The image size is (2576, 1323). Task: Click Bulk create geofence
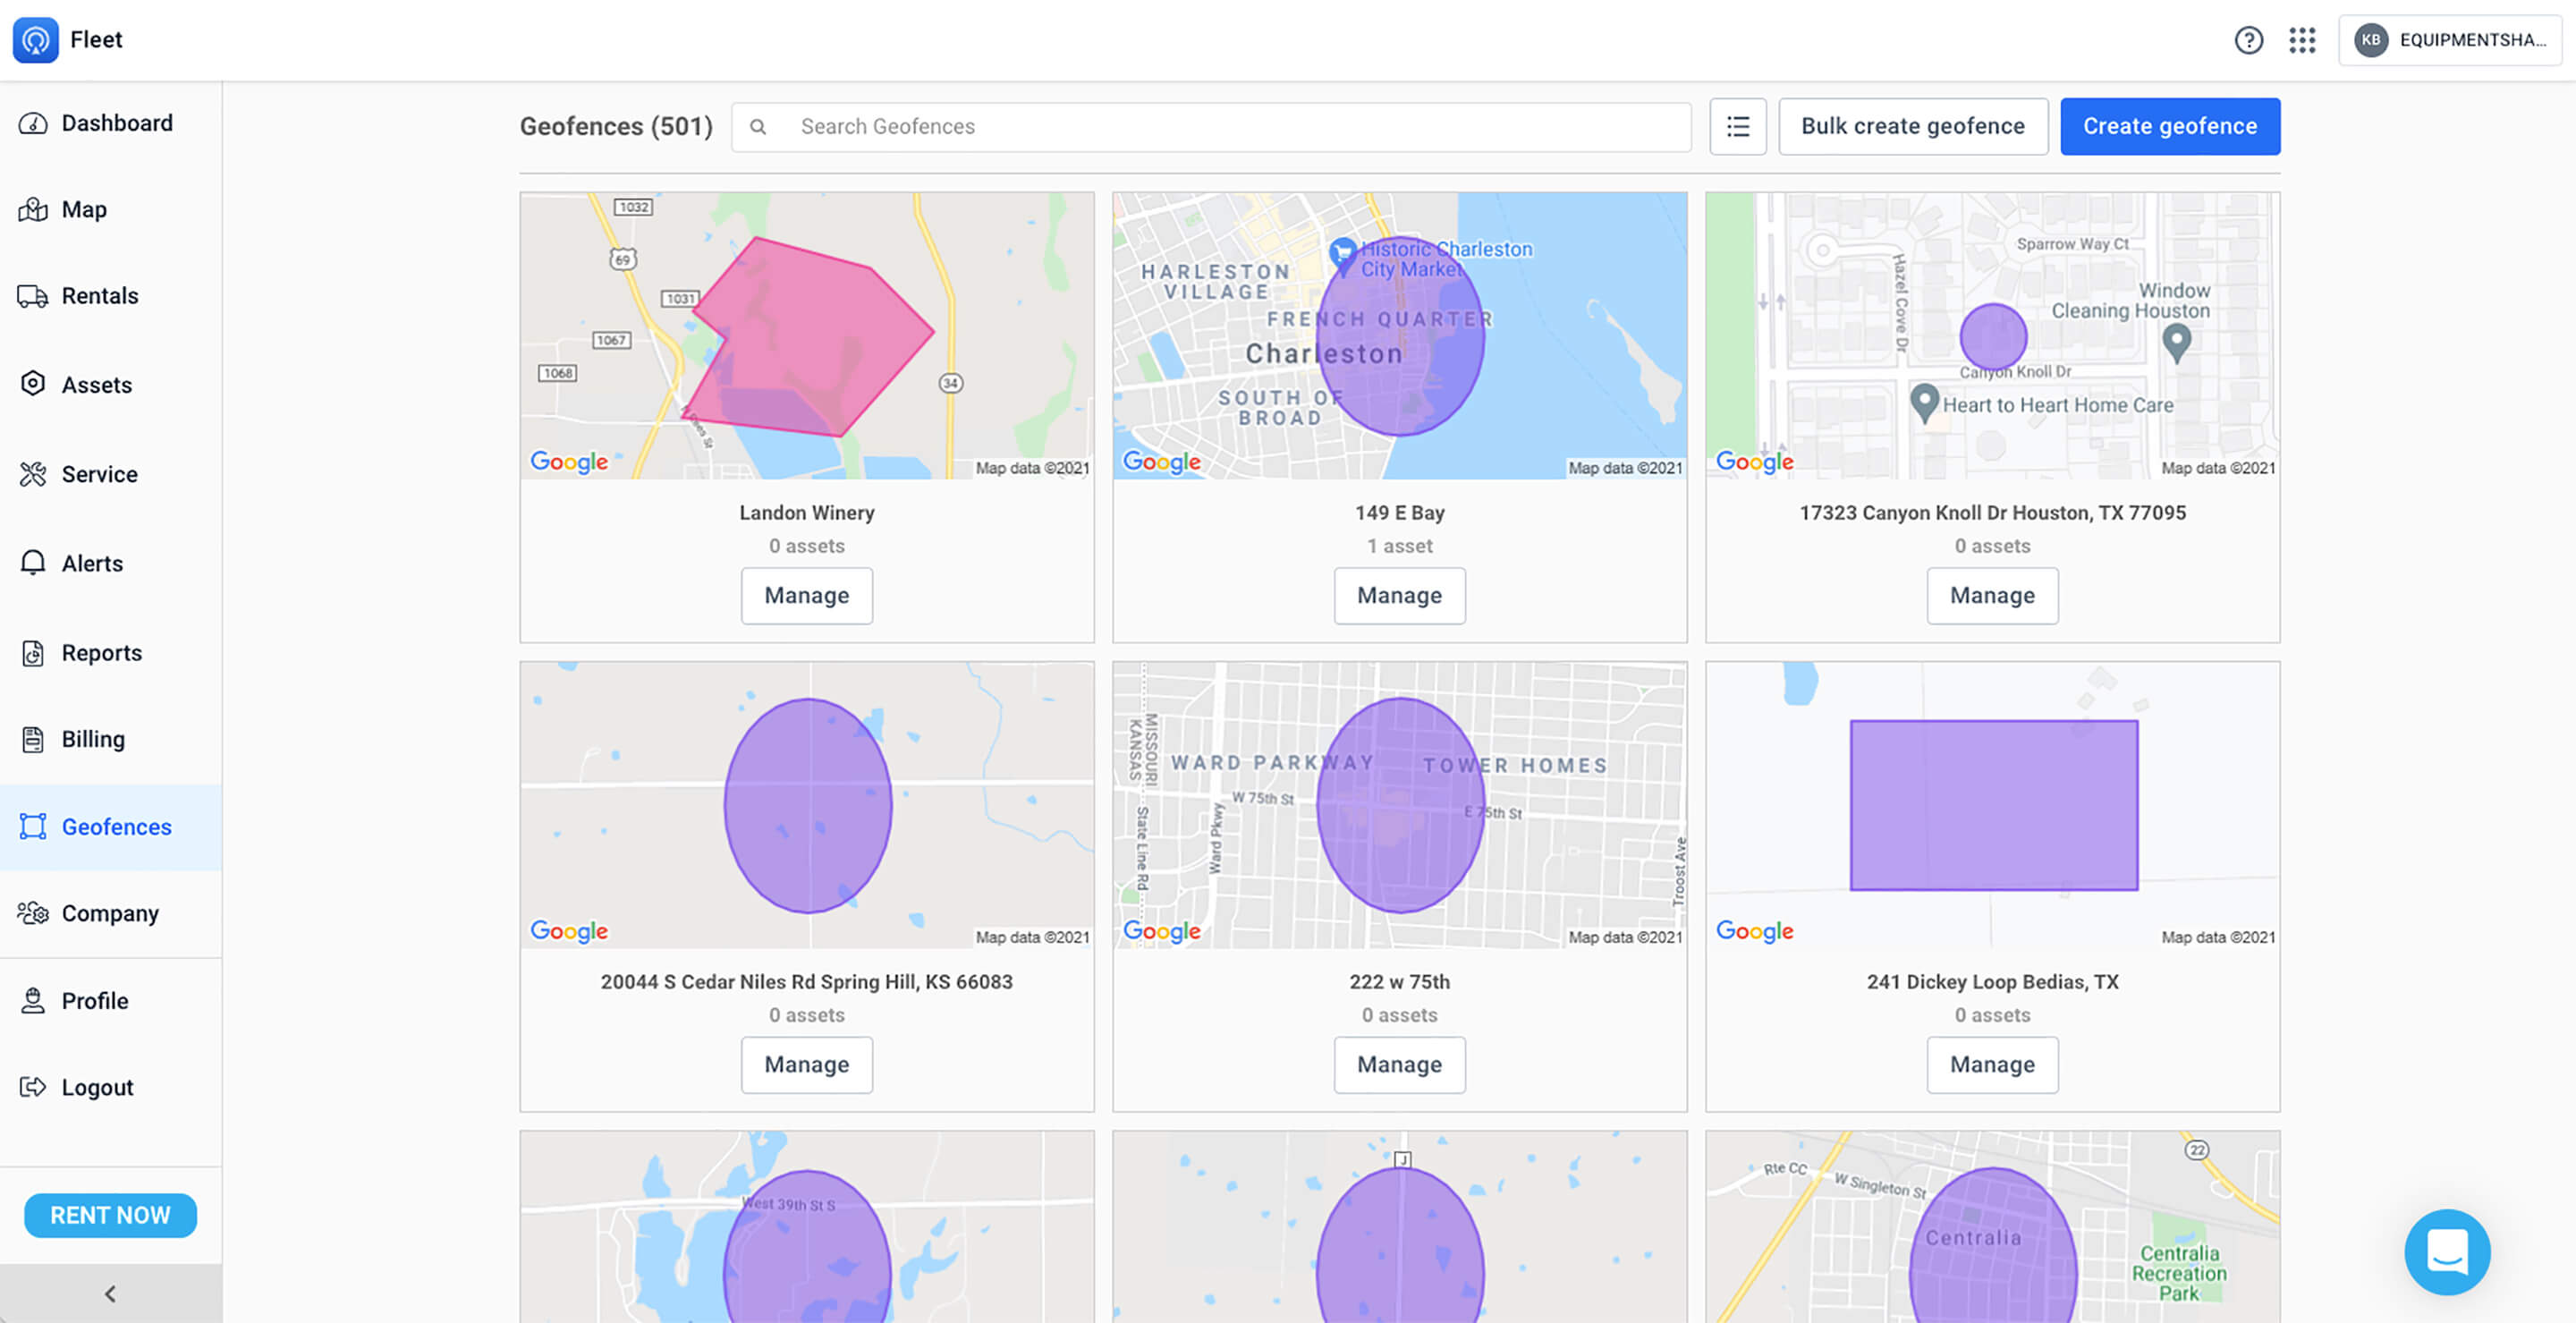tap(1912, 126)
